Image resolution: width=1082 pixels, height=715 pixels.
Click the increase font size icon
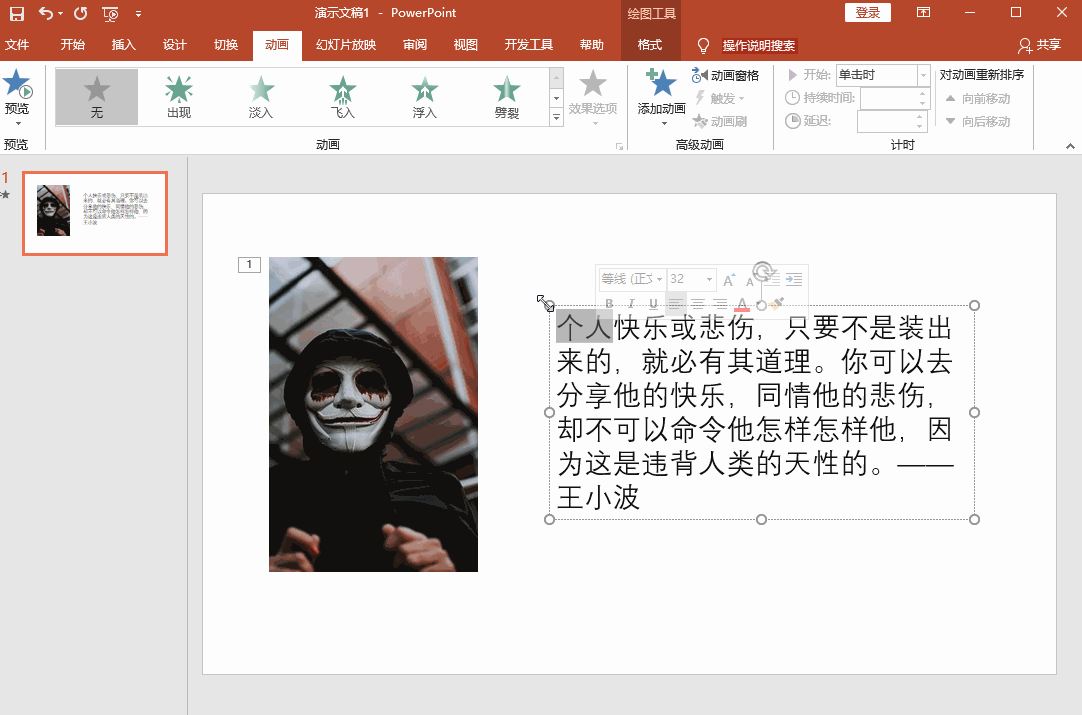pos(728,280)
